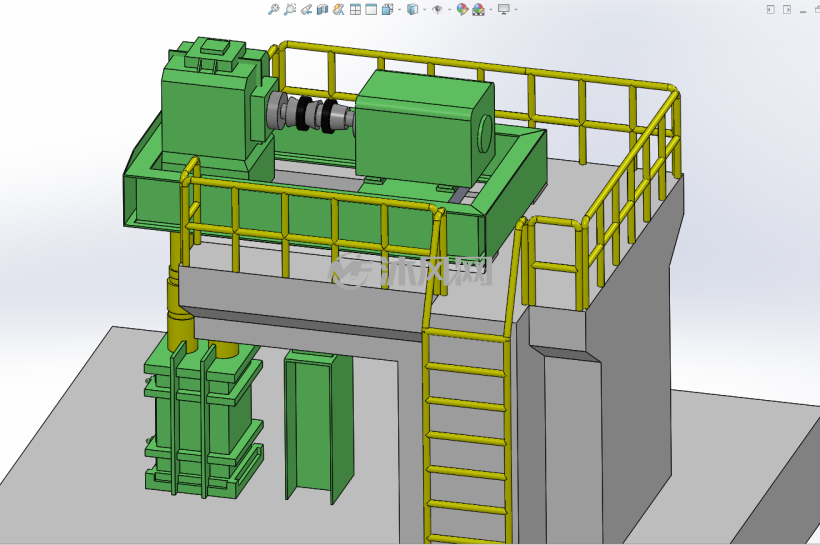Select the yellow ladder part
Viewport: 820px width, 545px height.
click(x=465, y=403)
